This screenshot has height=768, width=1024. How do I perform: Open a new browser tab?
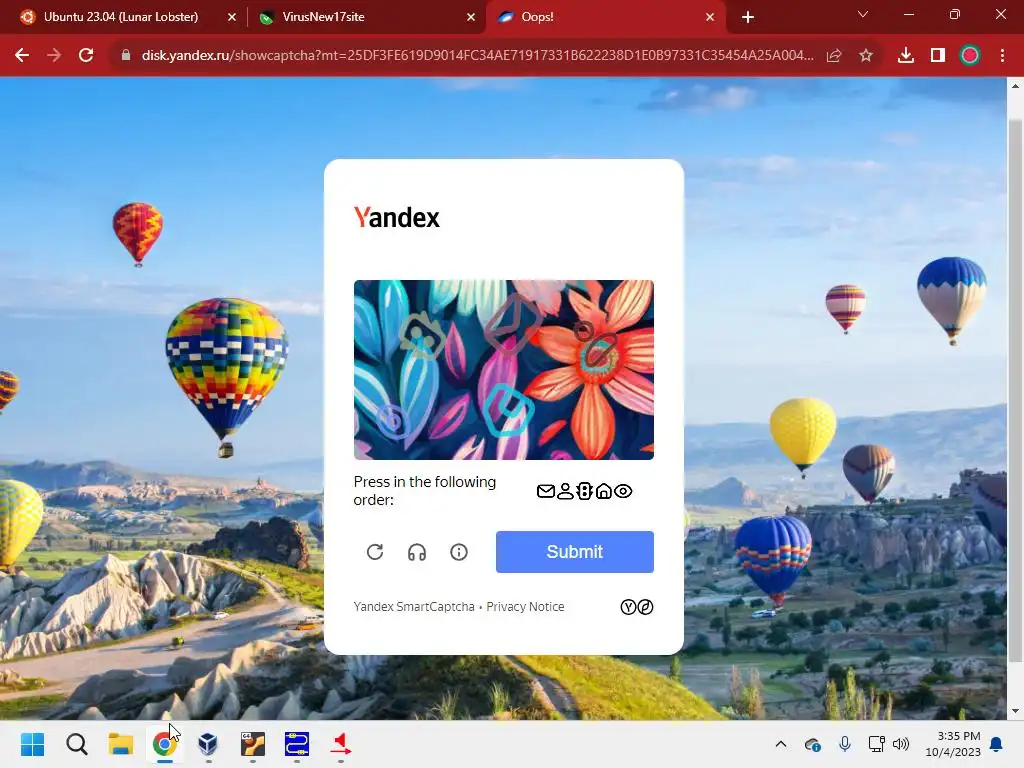tap(748, 17)
